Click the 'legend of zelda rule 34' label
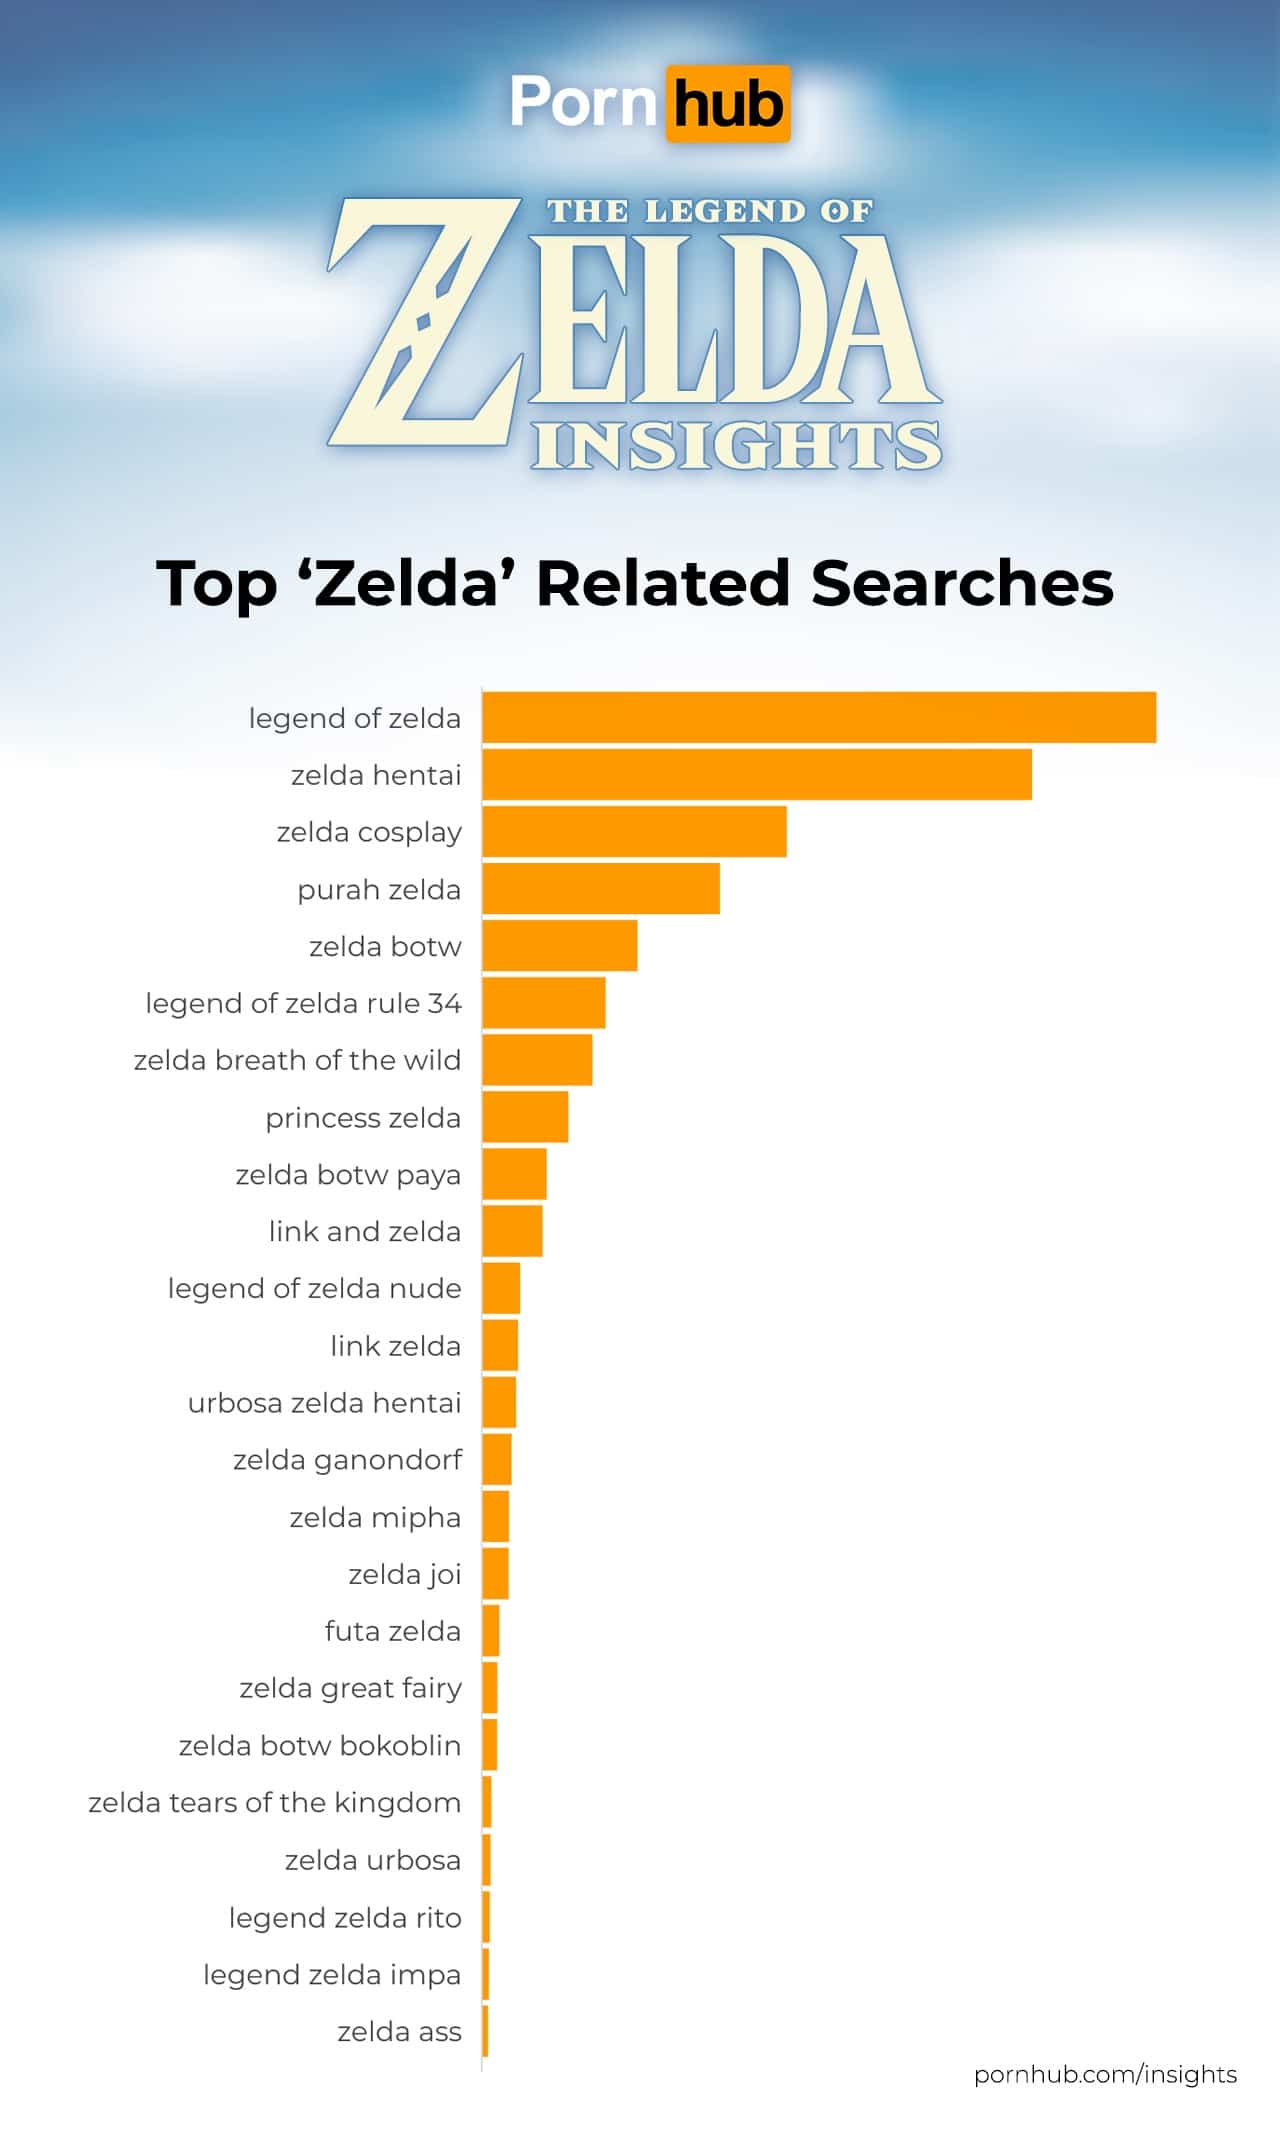 click(303, 1003)
